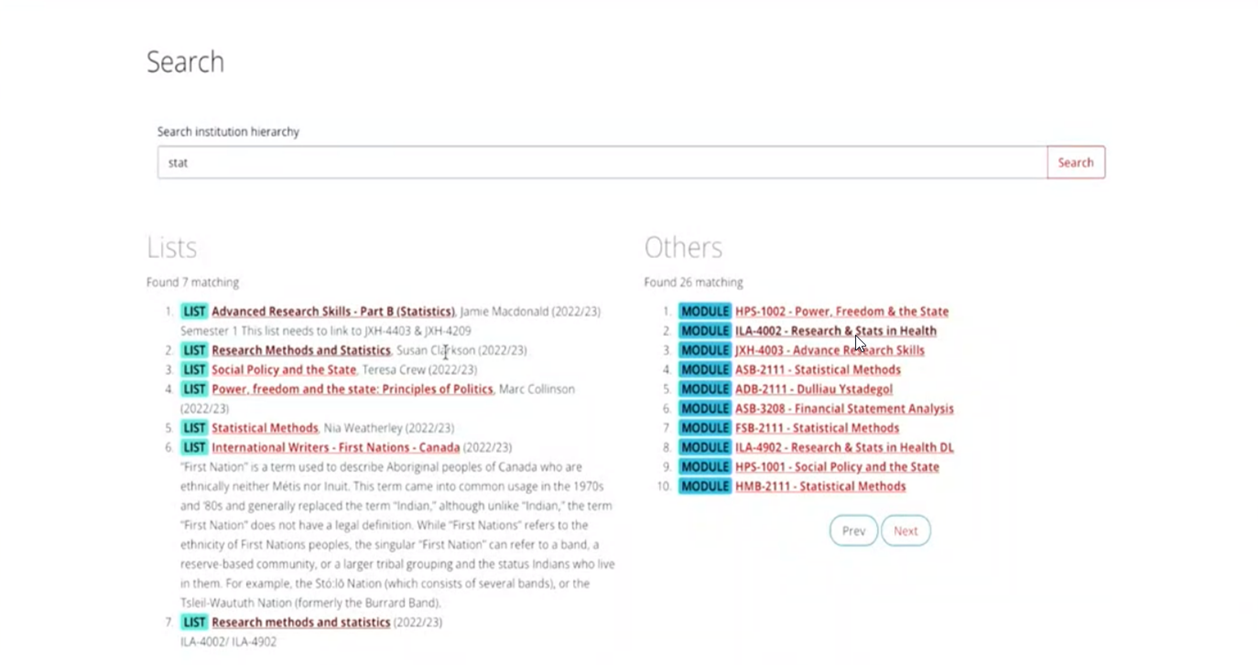The height and width of the screenshot is (665, 1258).
Task: Open module FSB-2111 Statistical Methods
Action: [816, 428]
